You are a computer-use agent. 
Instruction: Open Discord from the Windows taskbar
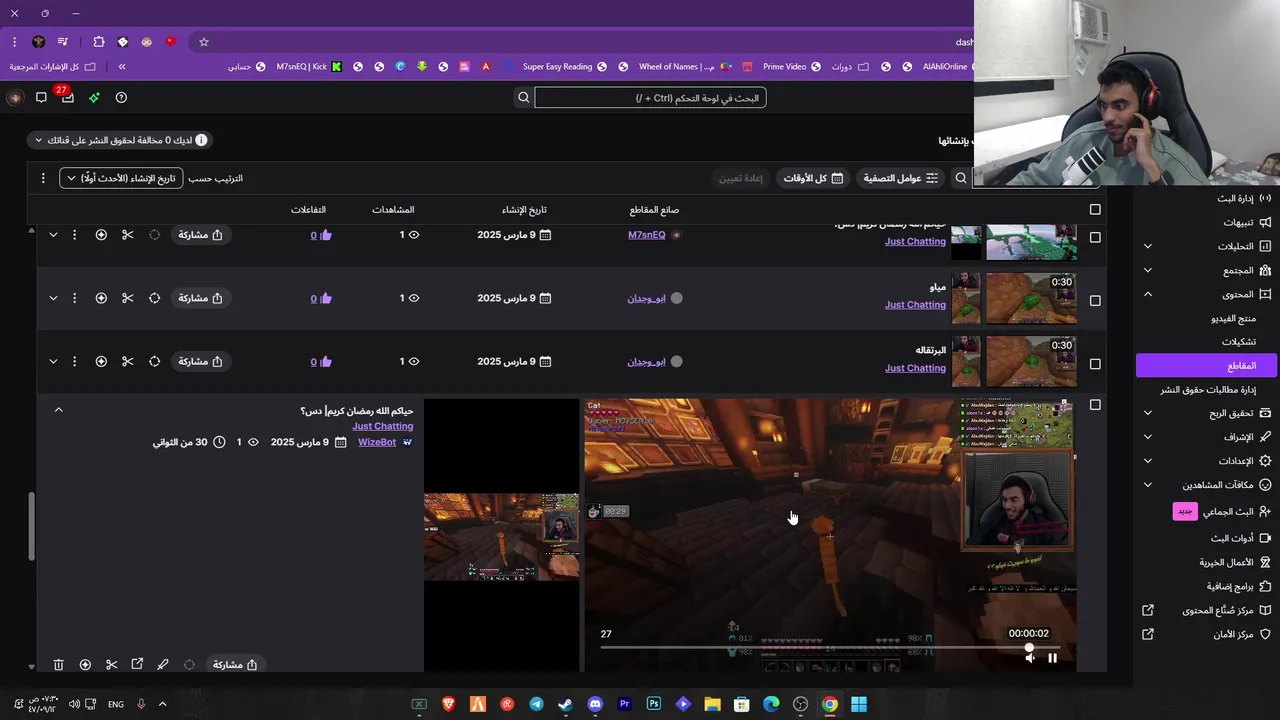coord(595,704)
